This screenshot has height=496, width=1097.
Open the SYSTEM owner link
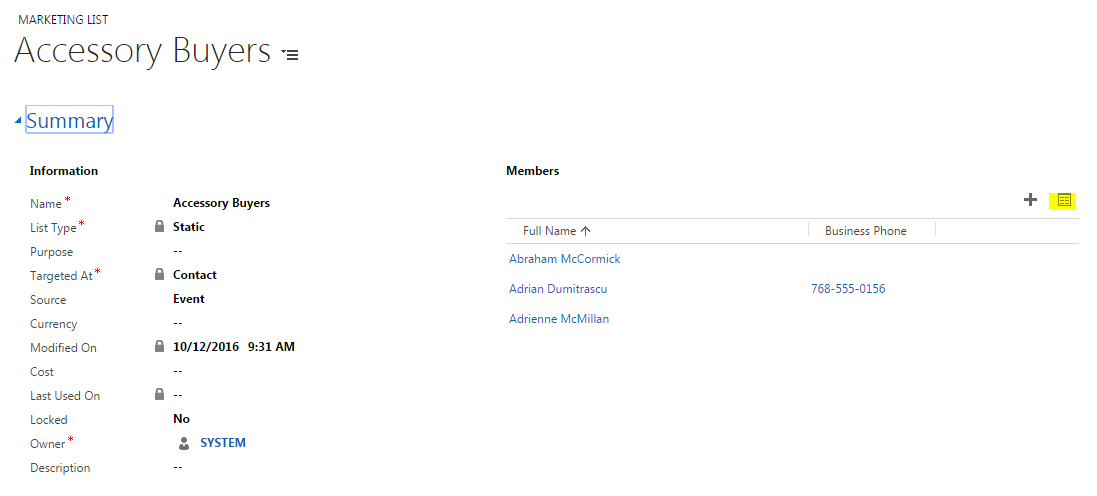(222, 443)
